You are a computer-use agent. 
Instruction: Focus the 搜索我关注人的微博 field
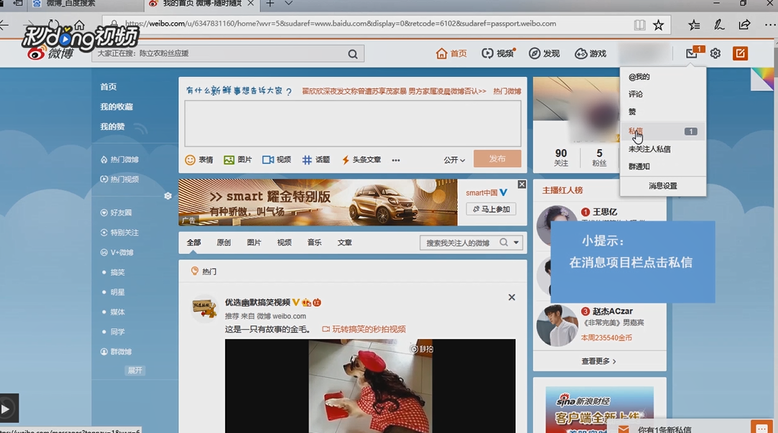click(458, 243)
